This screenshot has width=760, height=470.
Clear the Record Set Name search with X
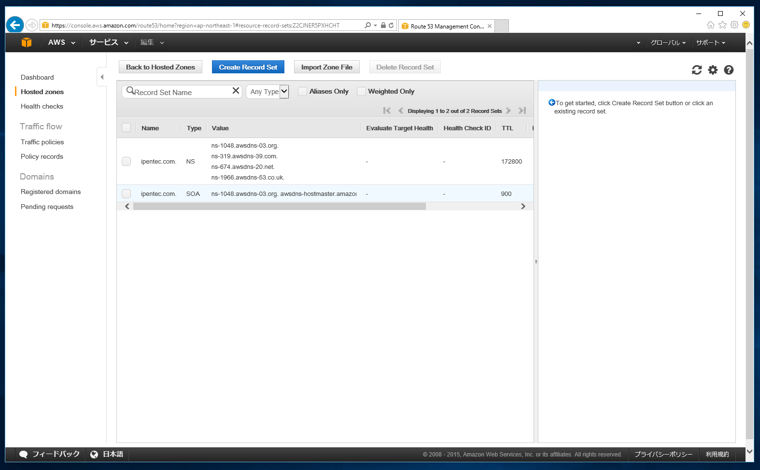click(x=236, y=91)
